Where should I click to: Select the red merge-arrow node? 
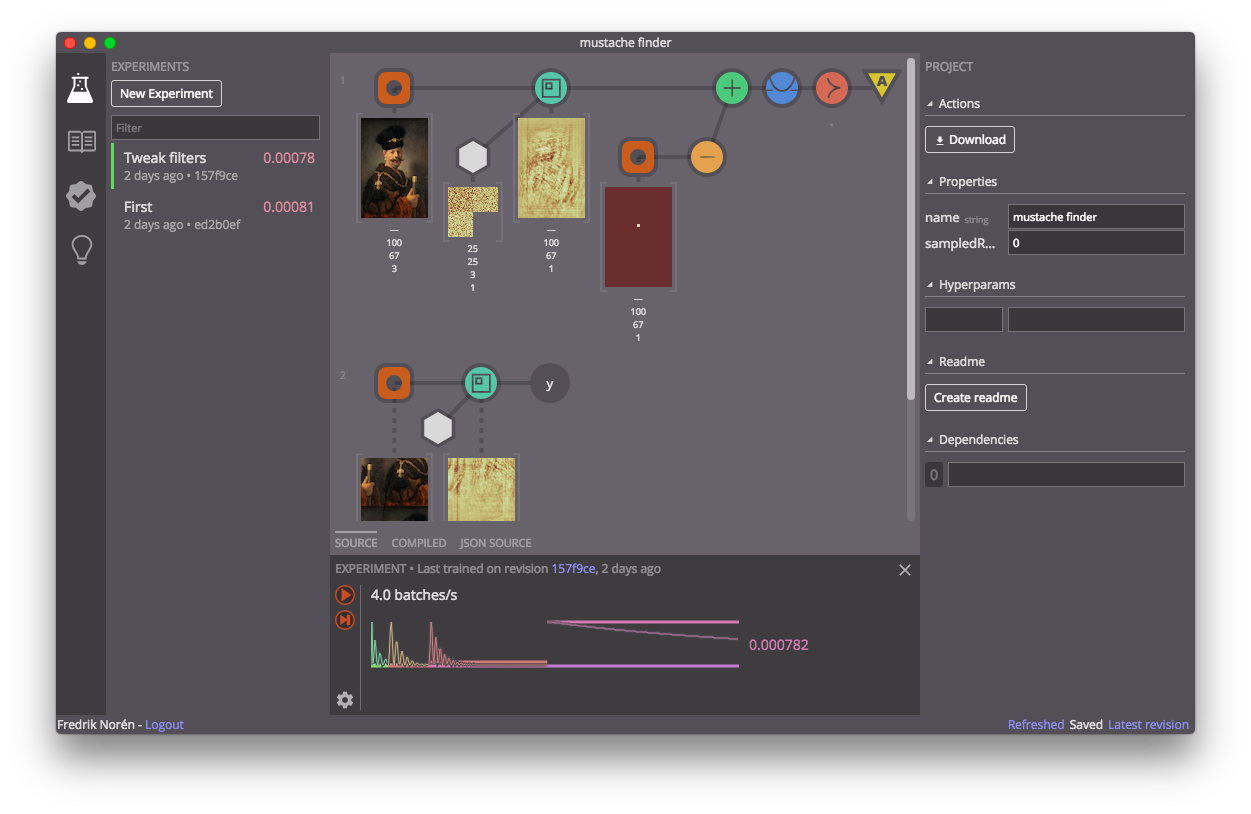832,88
